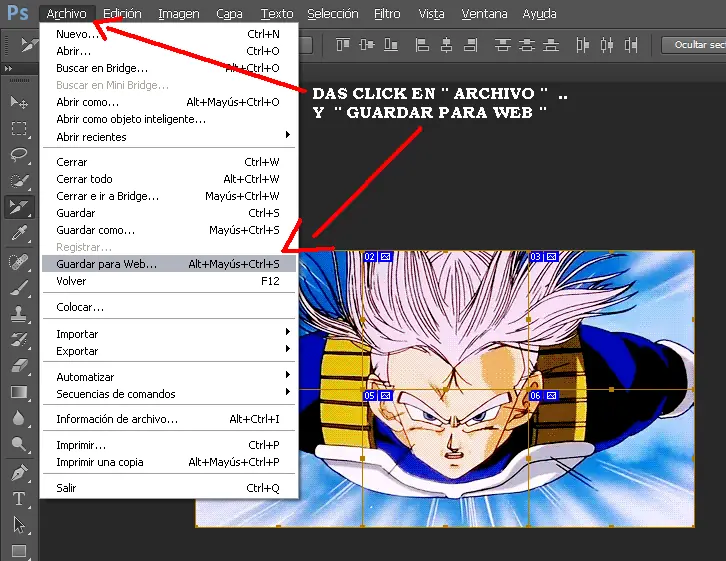
Task: Choose Volver from Archivo menu
Action: (x=169, y=281)
